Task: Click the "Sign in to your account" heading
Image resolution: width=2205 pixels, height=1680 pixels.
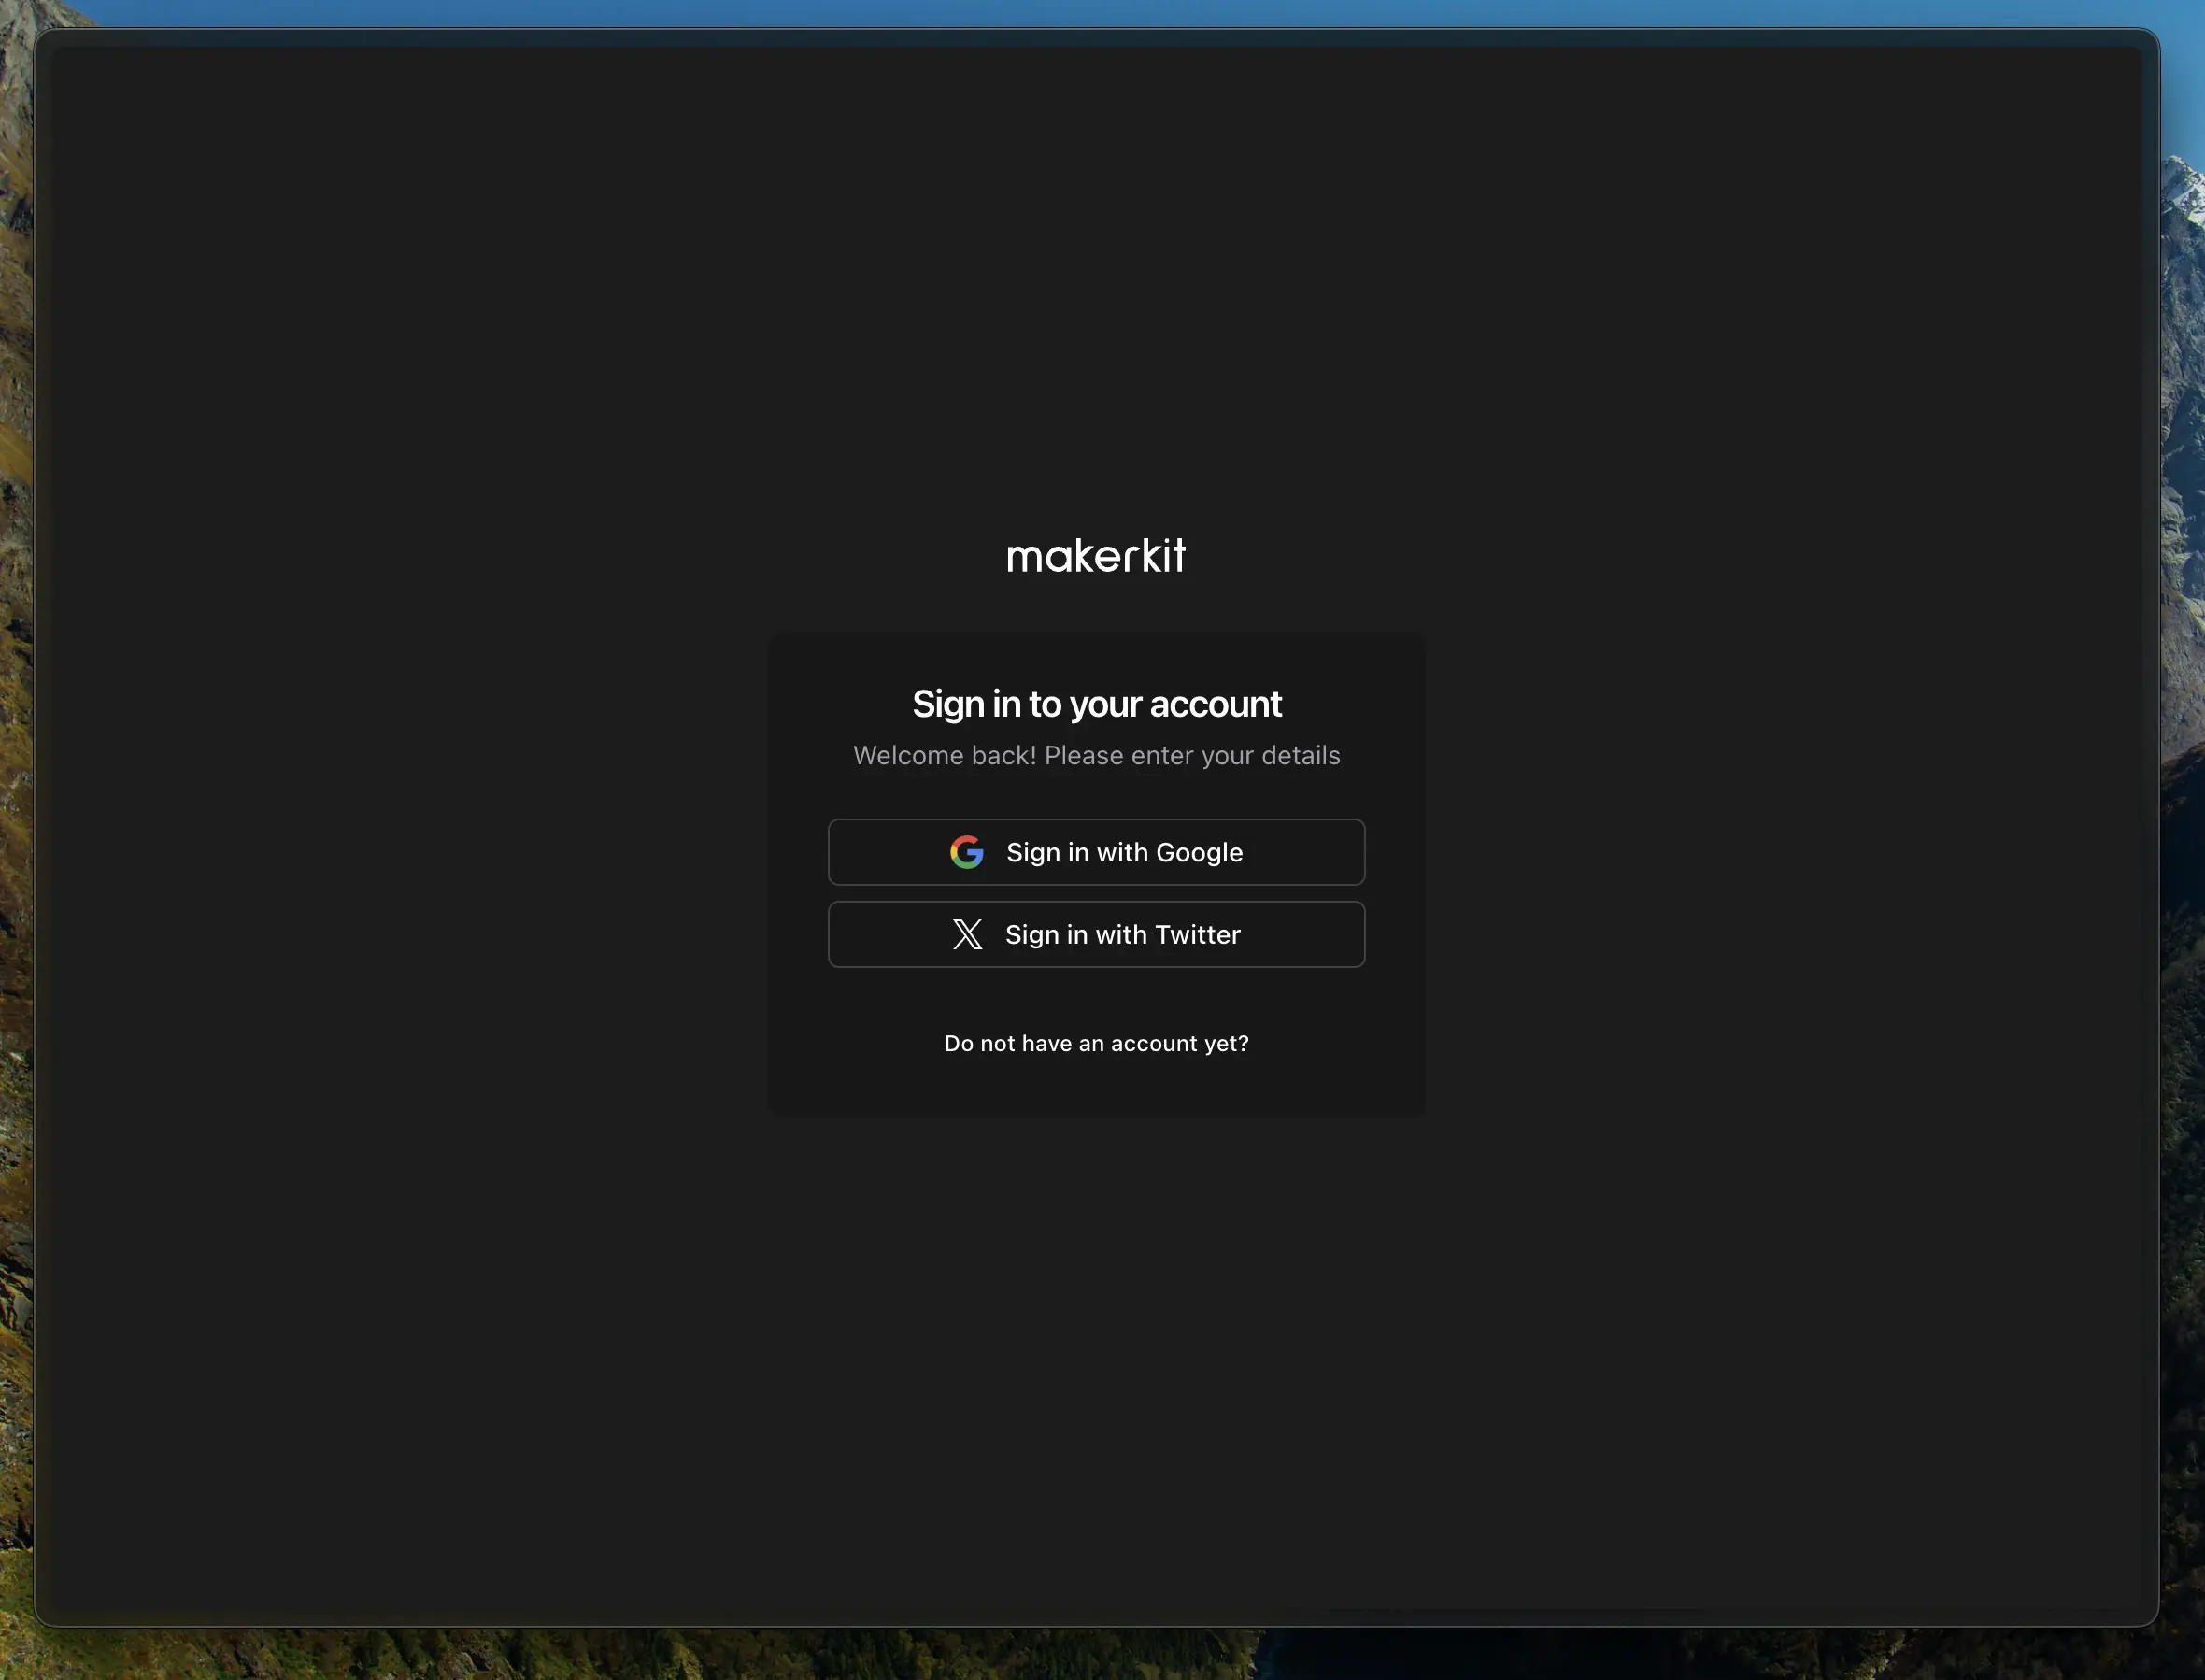Action: pyautogui.click(x=1096, y=704)
